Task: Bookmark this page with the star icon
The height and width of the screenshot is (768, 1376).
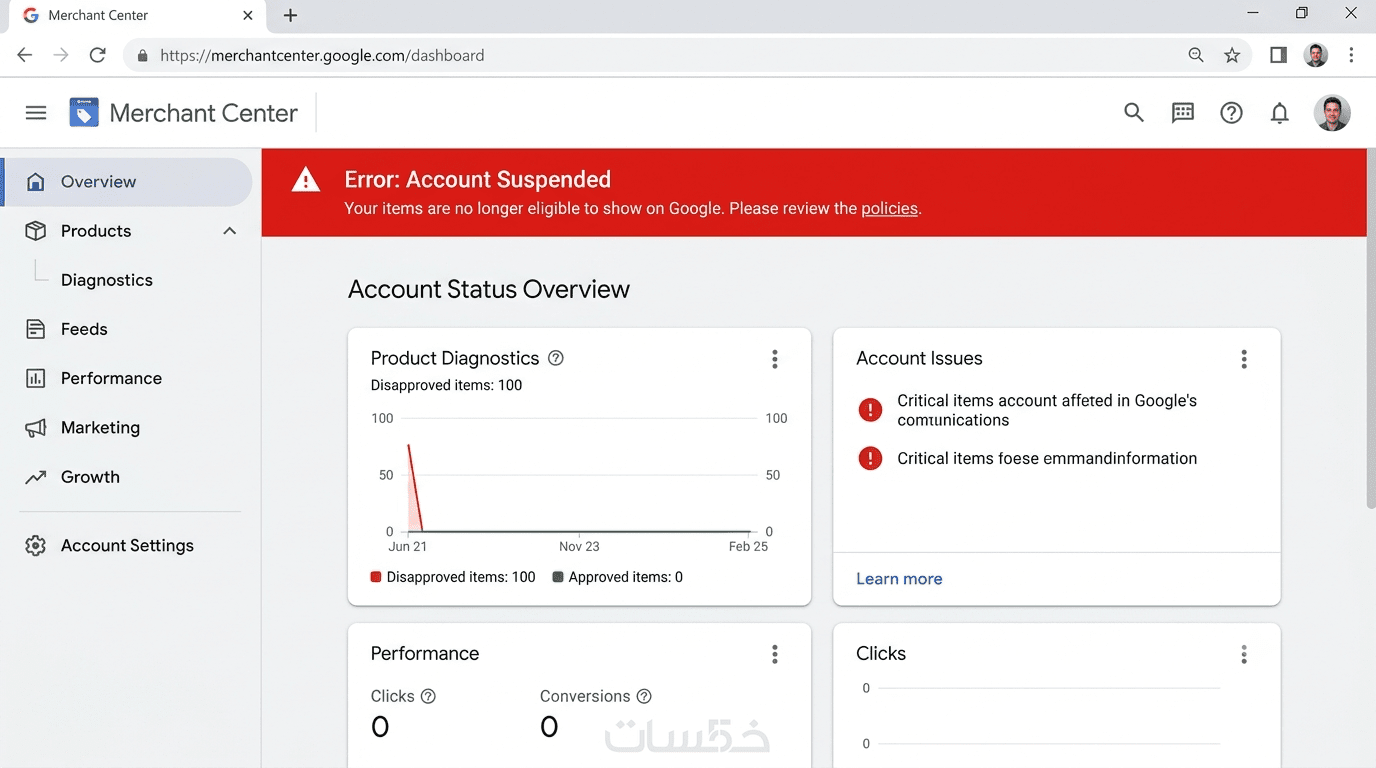Action: [1232, 55]
